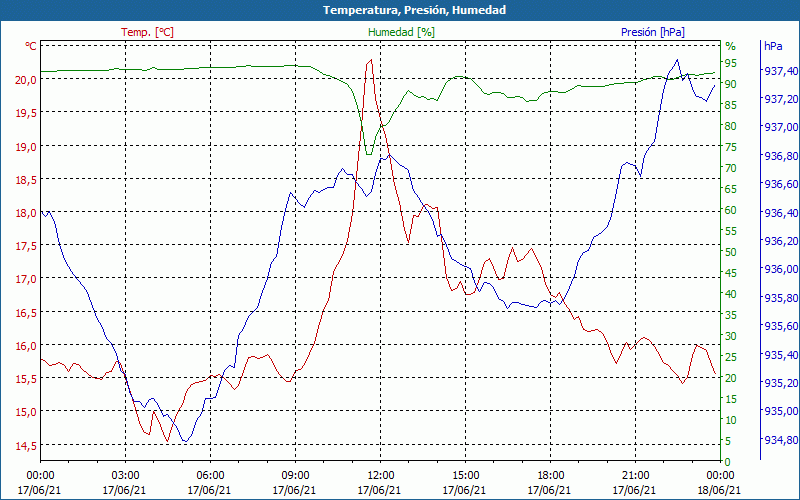This screenshot has width=800, height=500.
Task: Click the '937,40' pressure axis value
Action: click(781, 71)
